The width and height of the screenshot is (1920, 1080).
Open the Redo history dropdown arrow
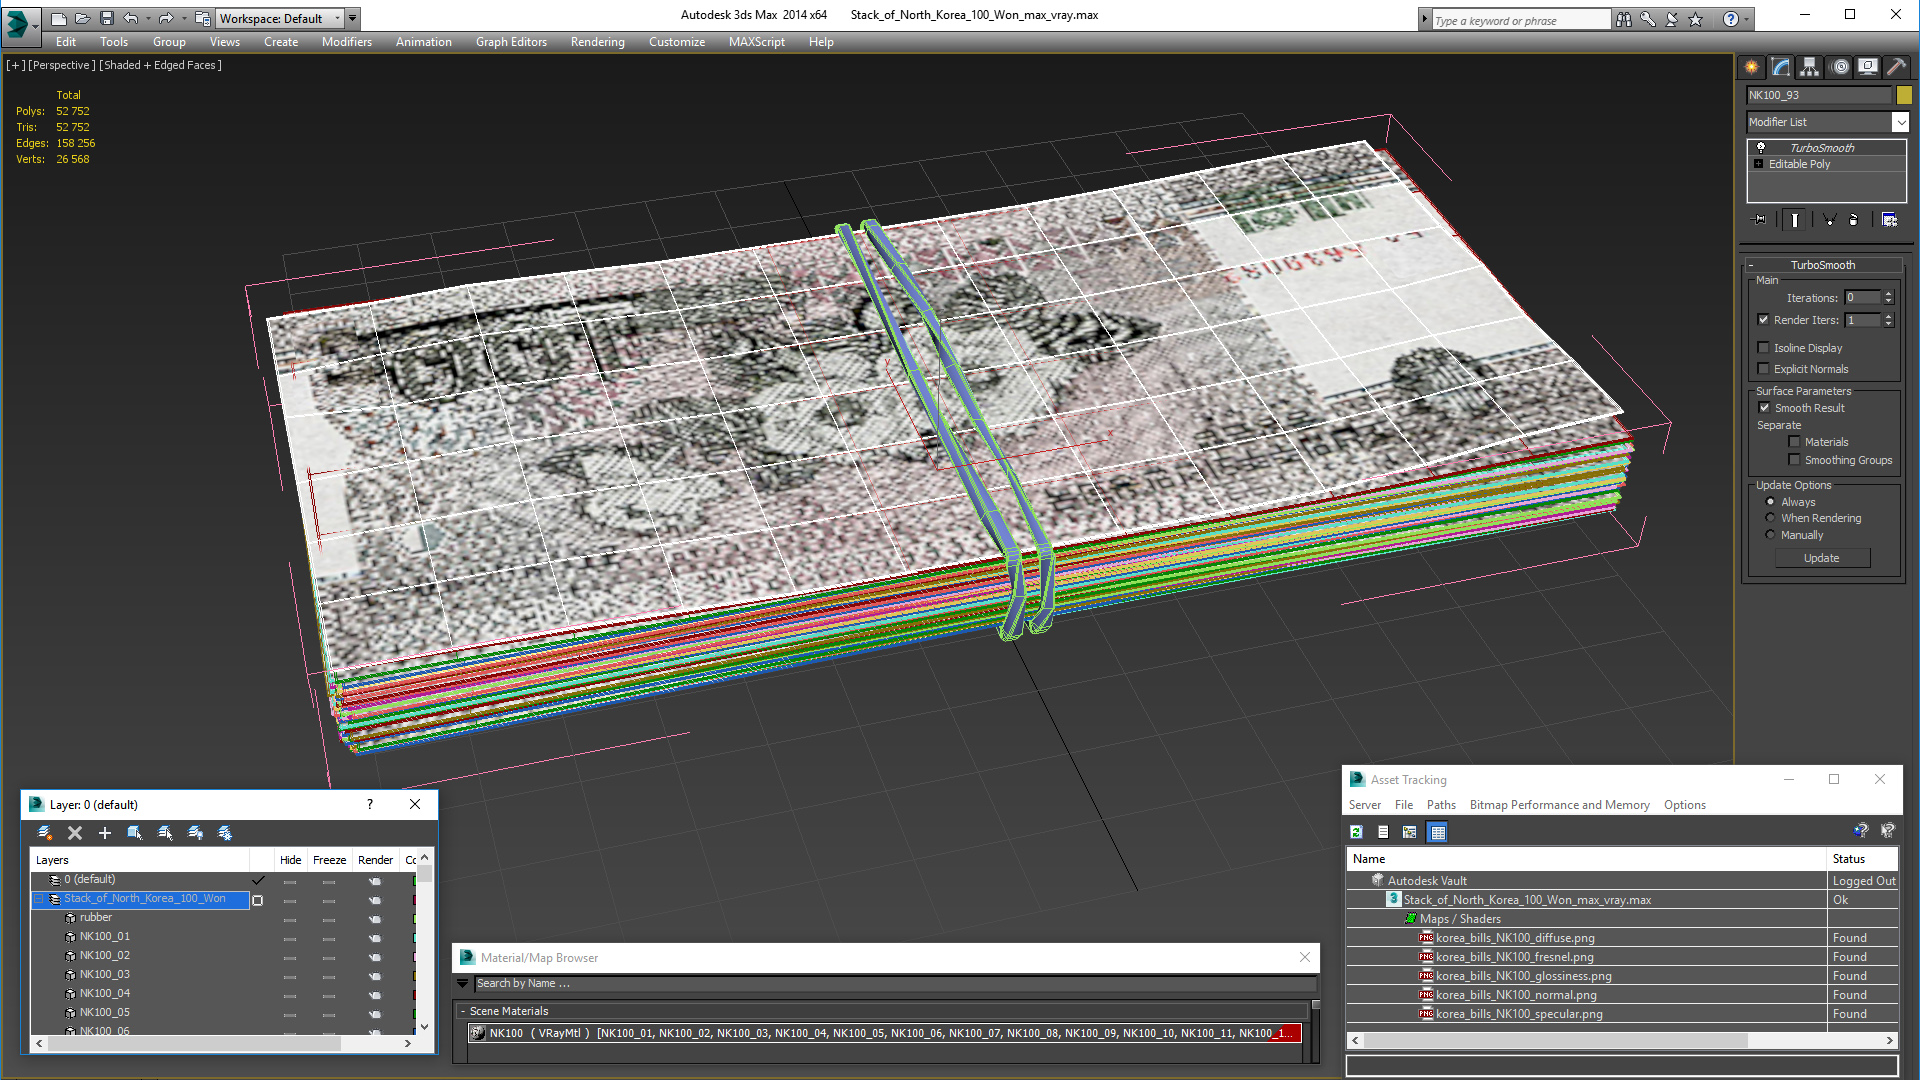[184, 18]
